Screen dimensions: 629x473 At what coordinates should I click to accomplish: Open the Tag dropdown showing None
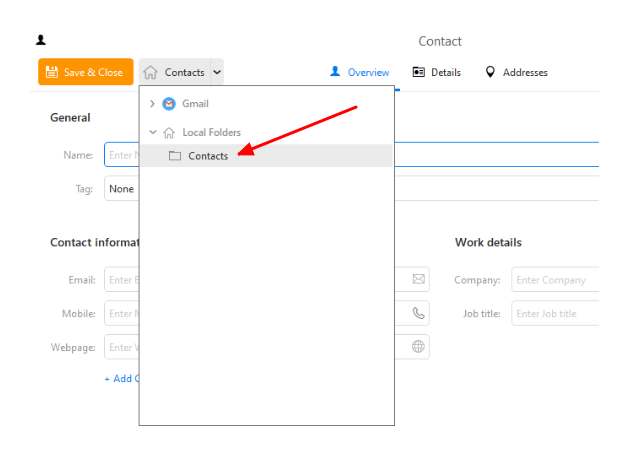pyautogui.click(x=351, y=189)
